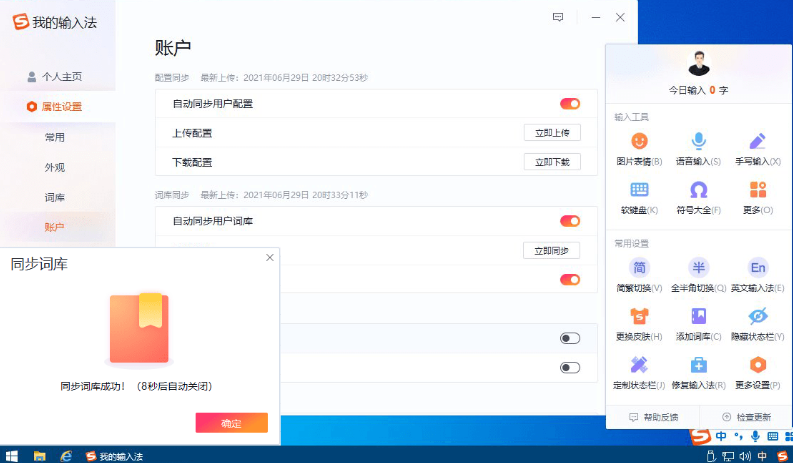793x463 pixels.
Task: Open 手写输入 handwriting tool
Action: [x=758, y=149]
